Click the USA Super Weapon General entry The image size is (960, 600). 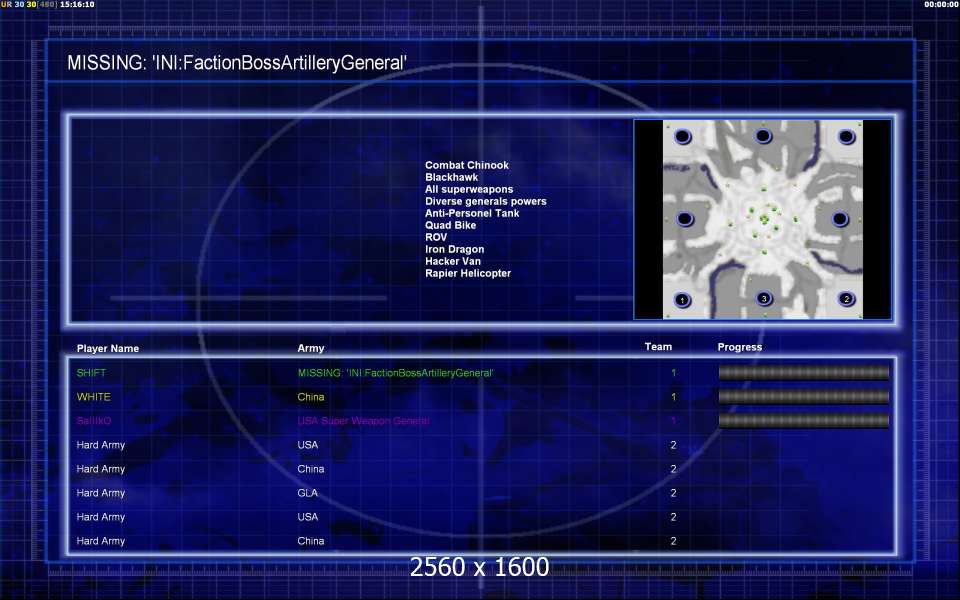click(364, 421)
